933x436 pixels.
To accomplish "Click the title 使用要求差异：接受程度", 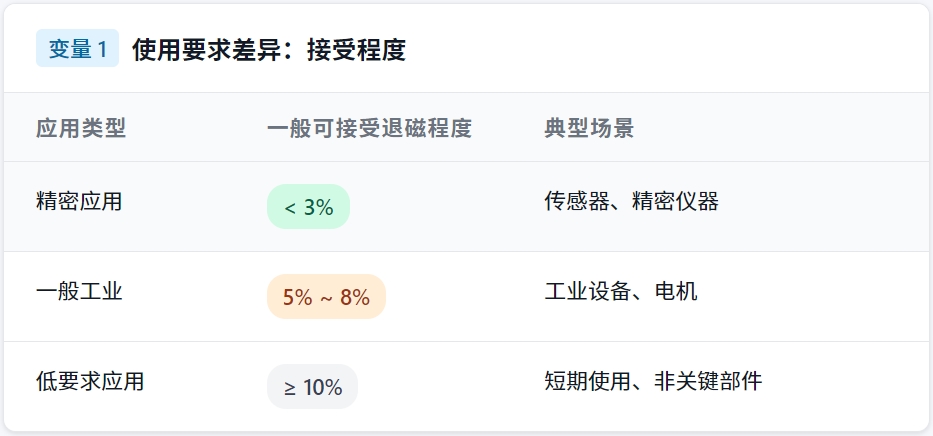I will coord(268,49).
